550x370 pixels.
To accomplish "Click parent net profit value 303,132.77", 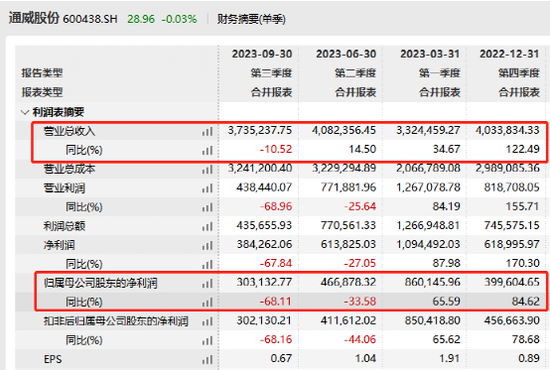I will (x=264, y=282).
